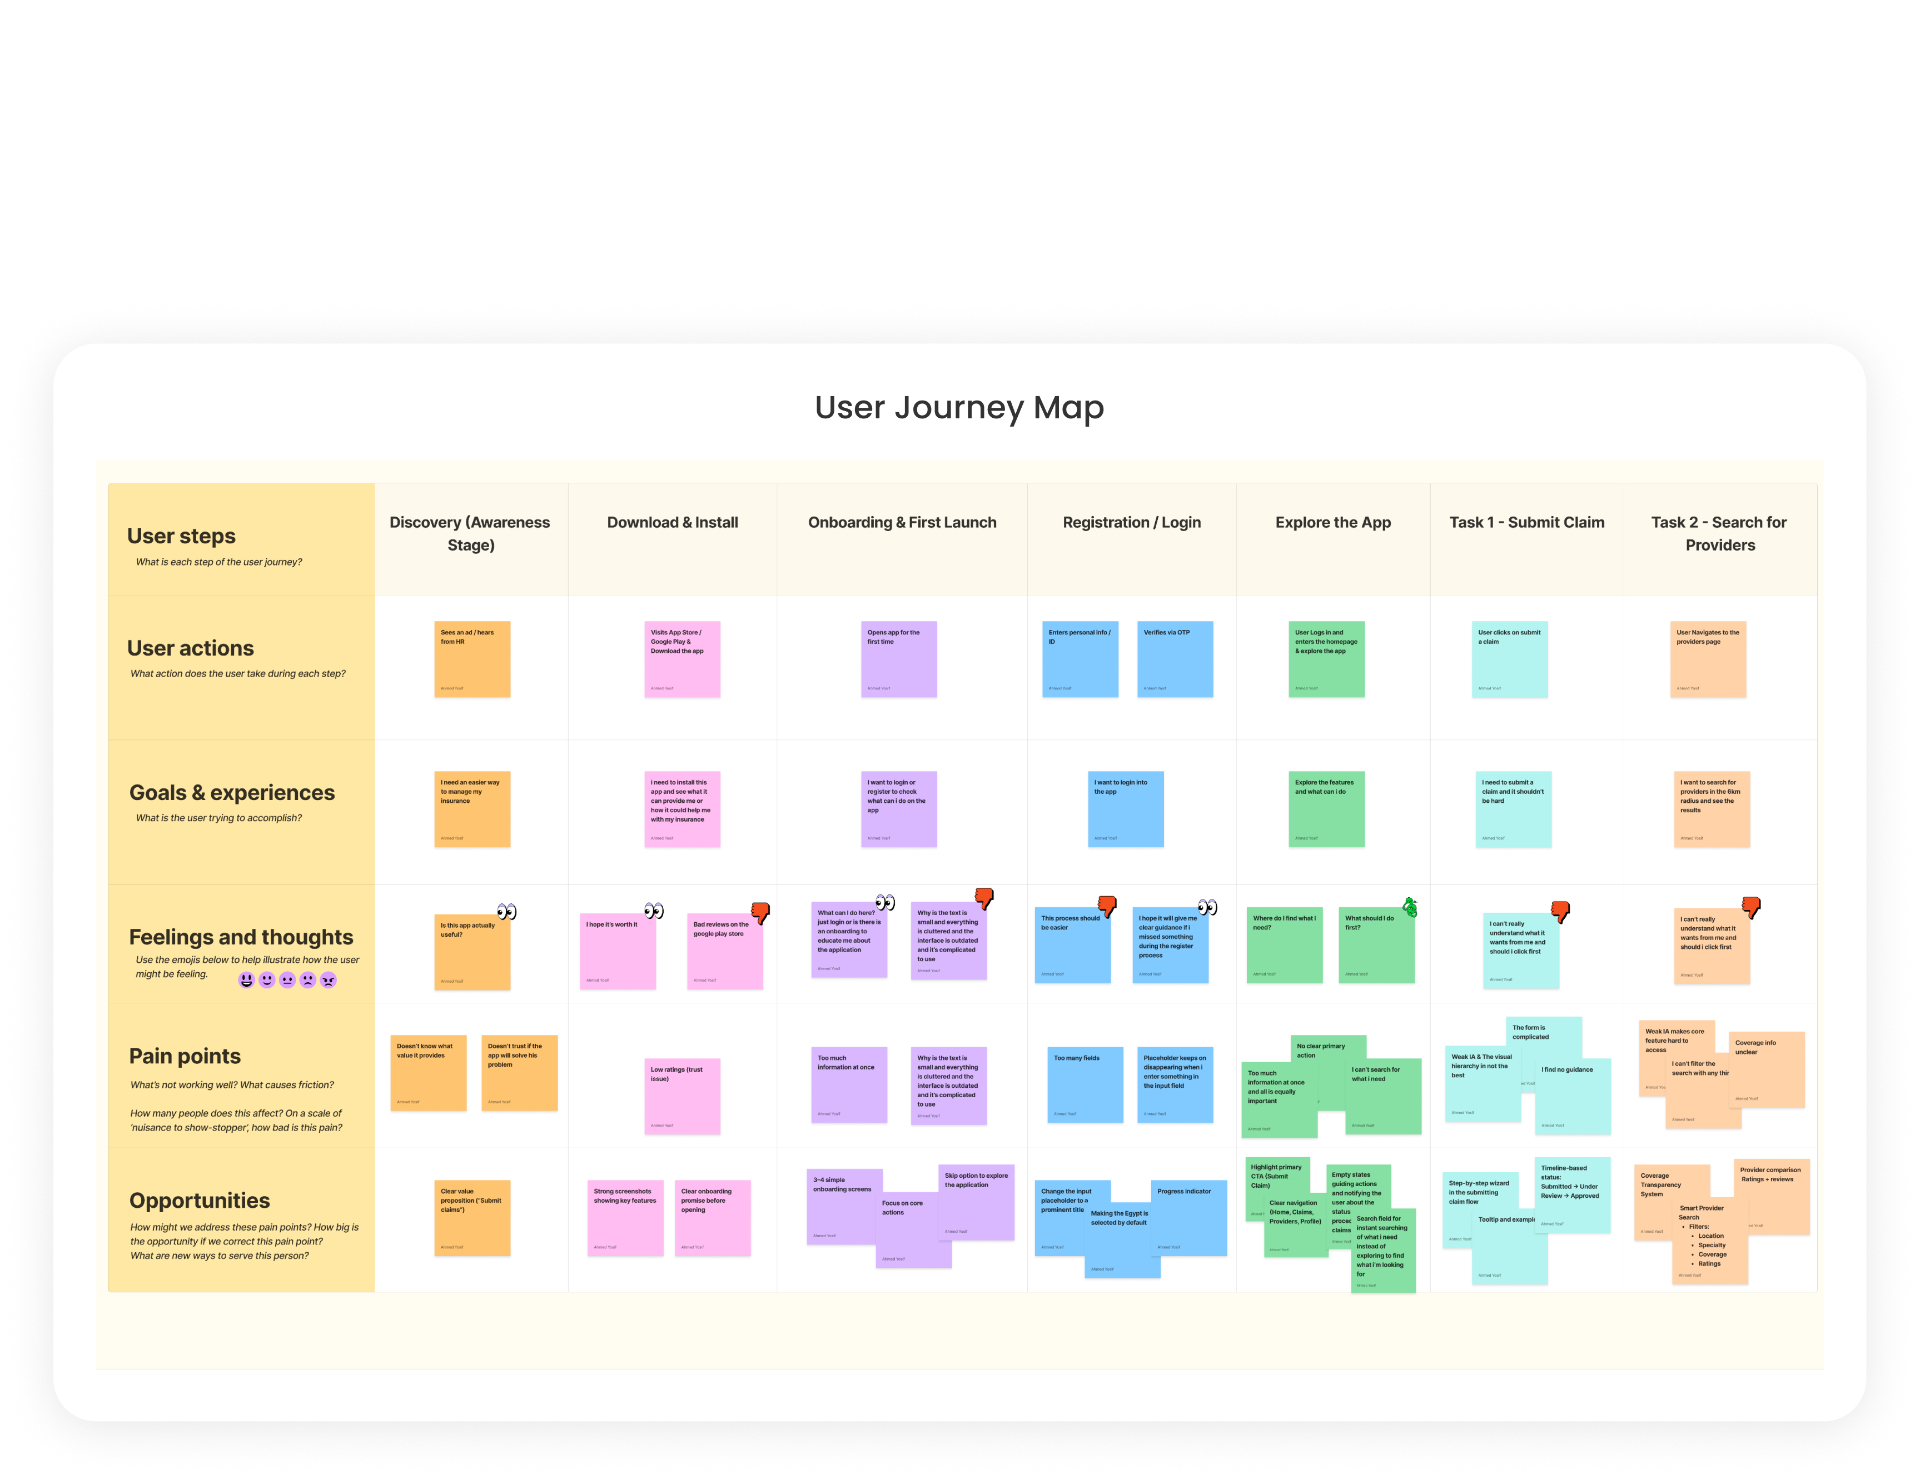Click the 'User actions' row heading
The image size is (1920, 1480).
pos(190,648)
